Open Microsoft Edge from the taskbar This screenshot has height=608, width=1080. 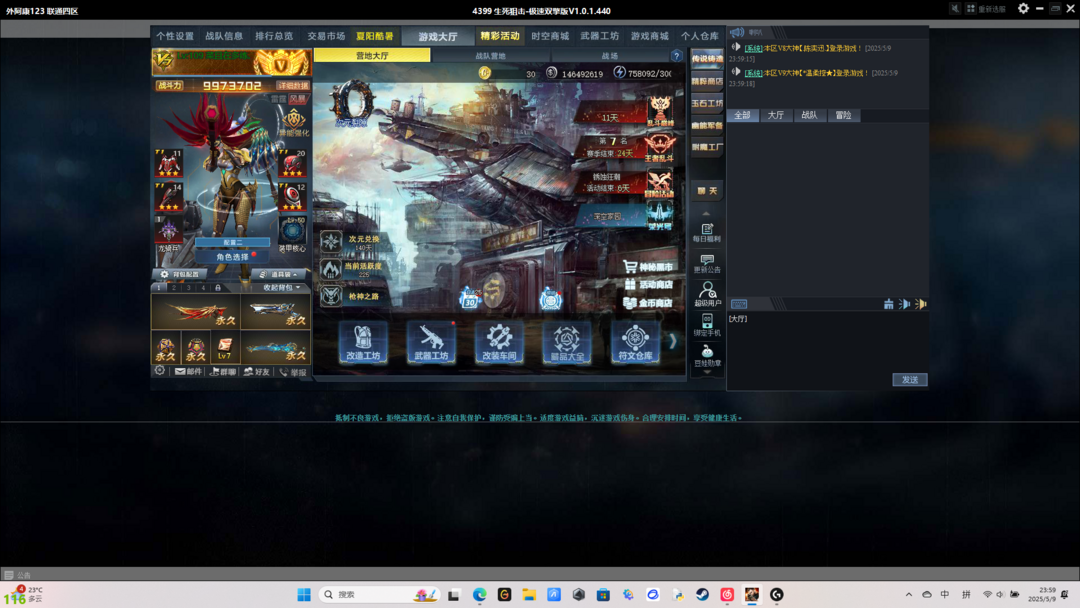479,594
